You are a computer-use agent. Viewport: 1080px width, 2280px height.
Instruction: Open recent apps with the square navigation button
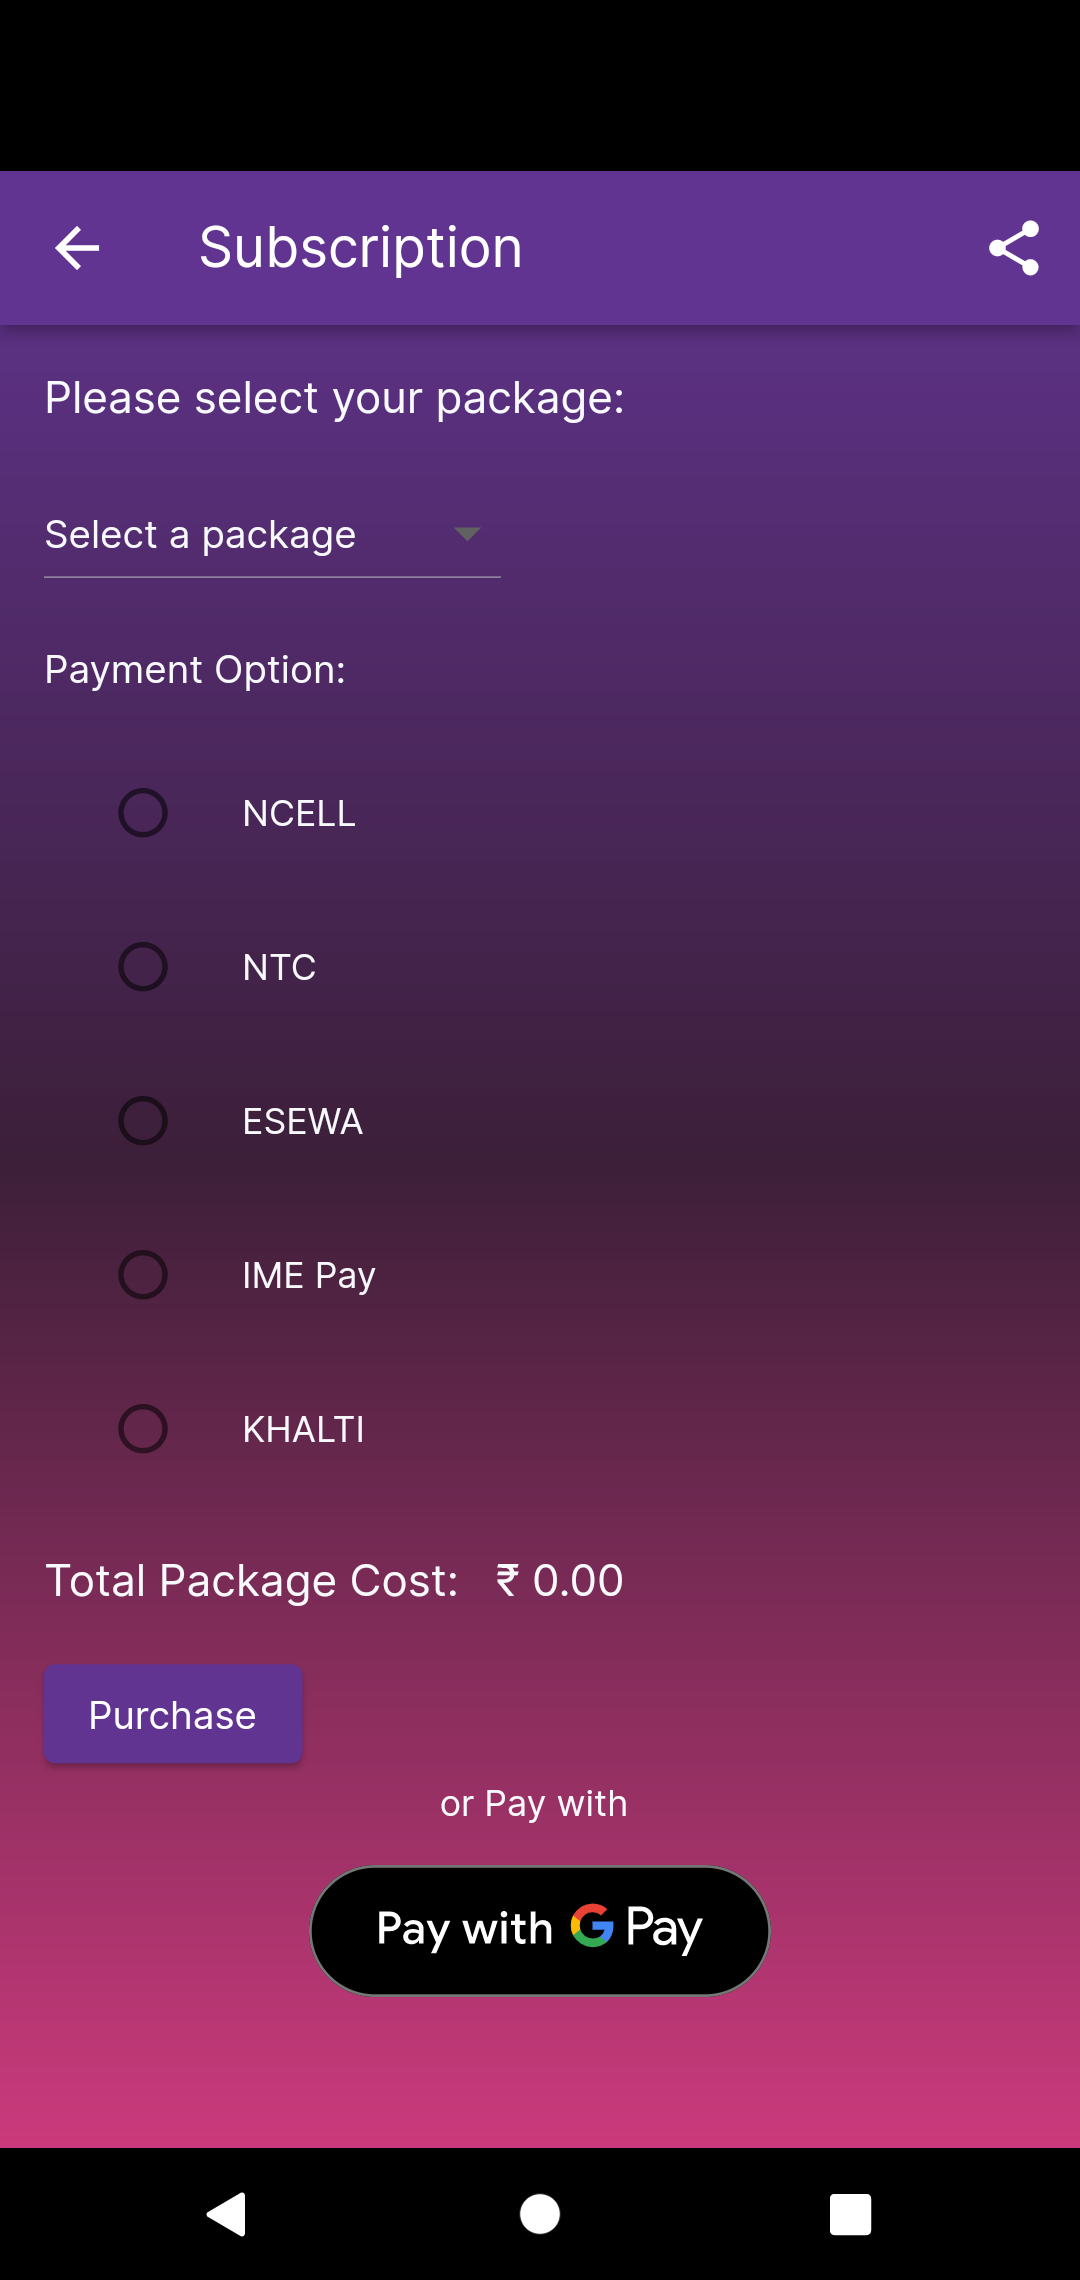click(x=849, y=2212)
